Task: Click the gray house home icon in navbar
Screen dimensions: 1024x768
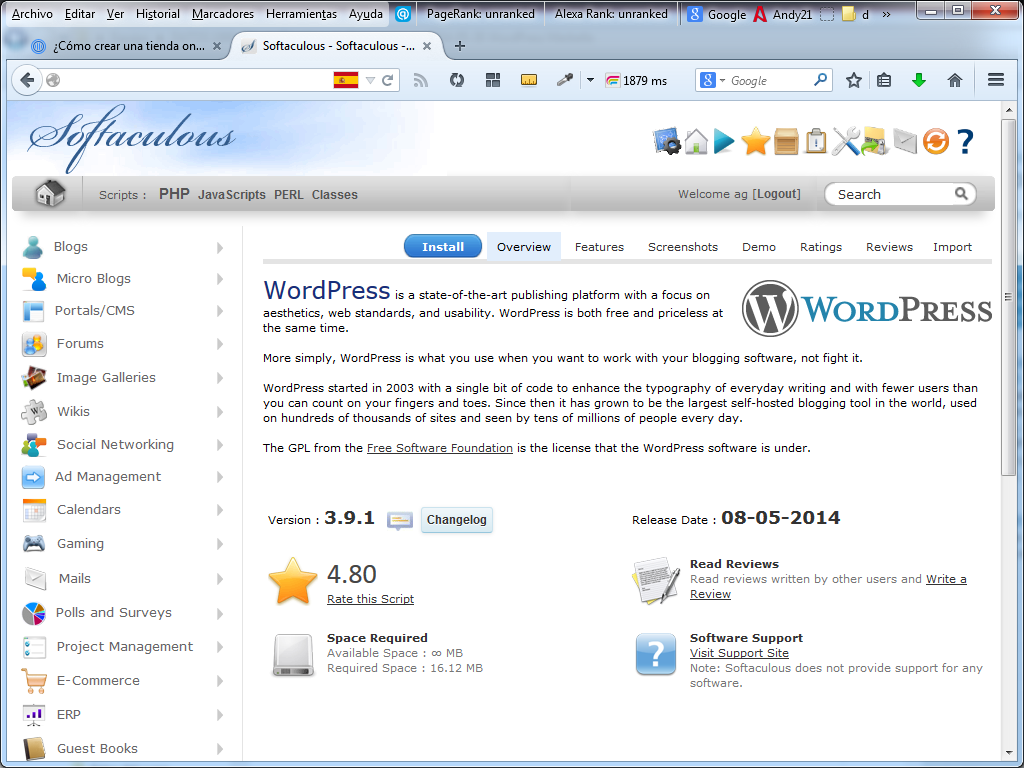Action: coord(50,194)
